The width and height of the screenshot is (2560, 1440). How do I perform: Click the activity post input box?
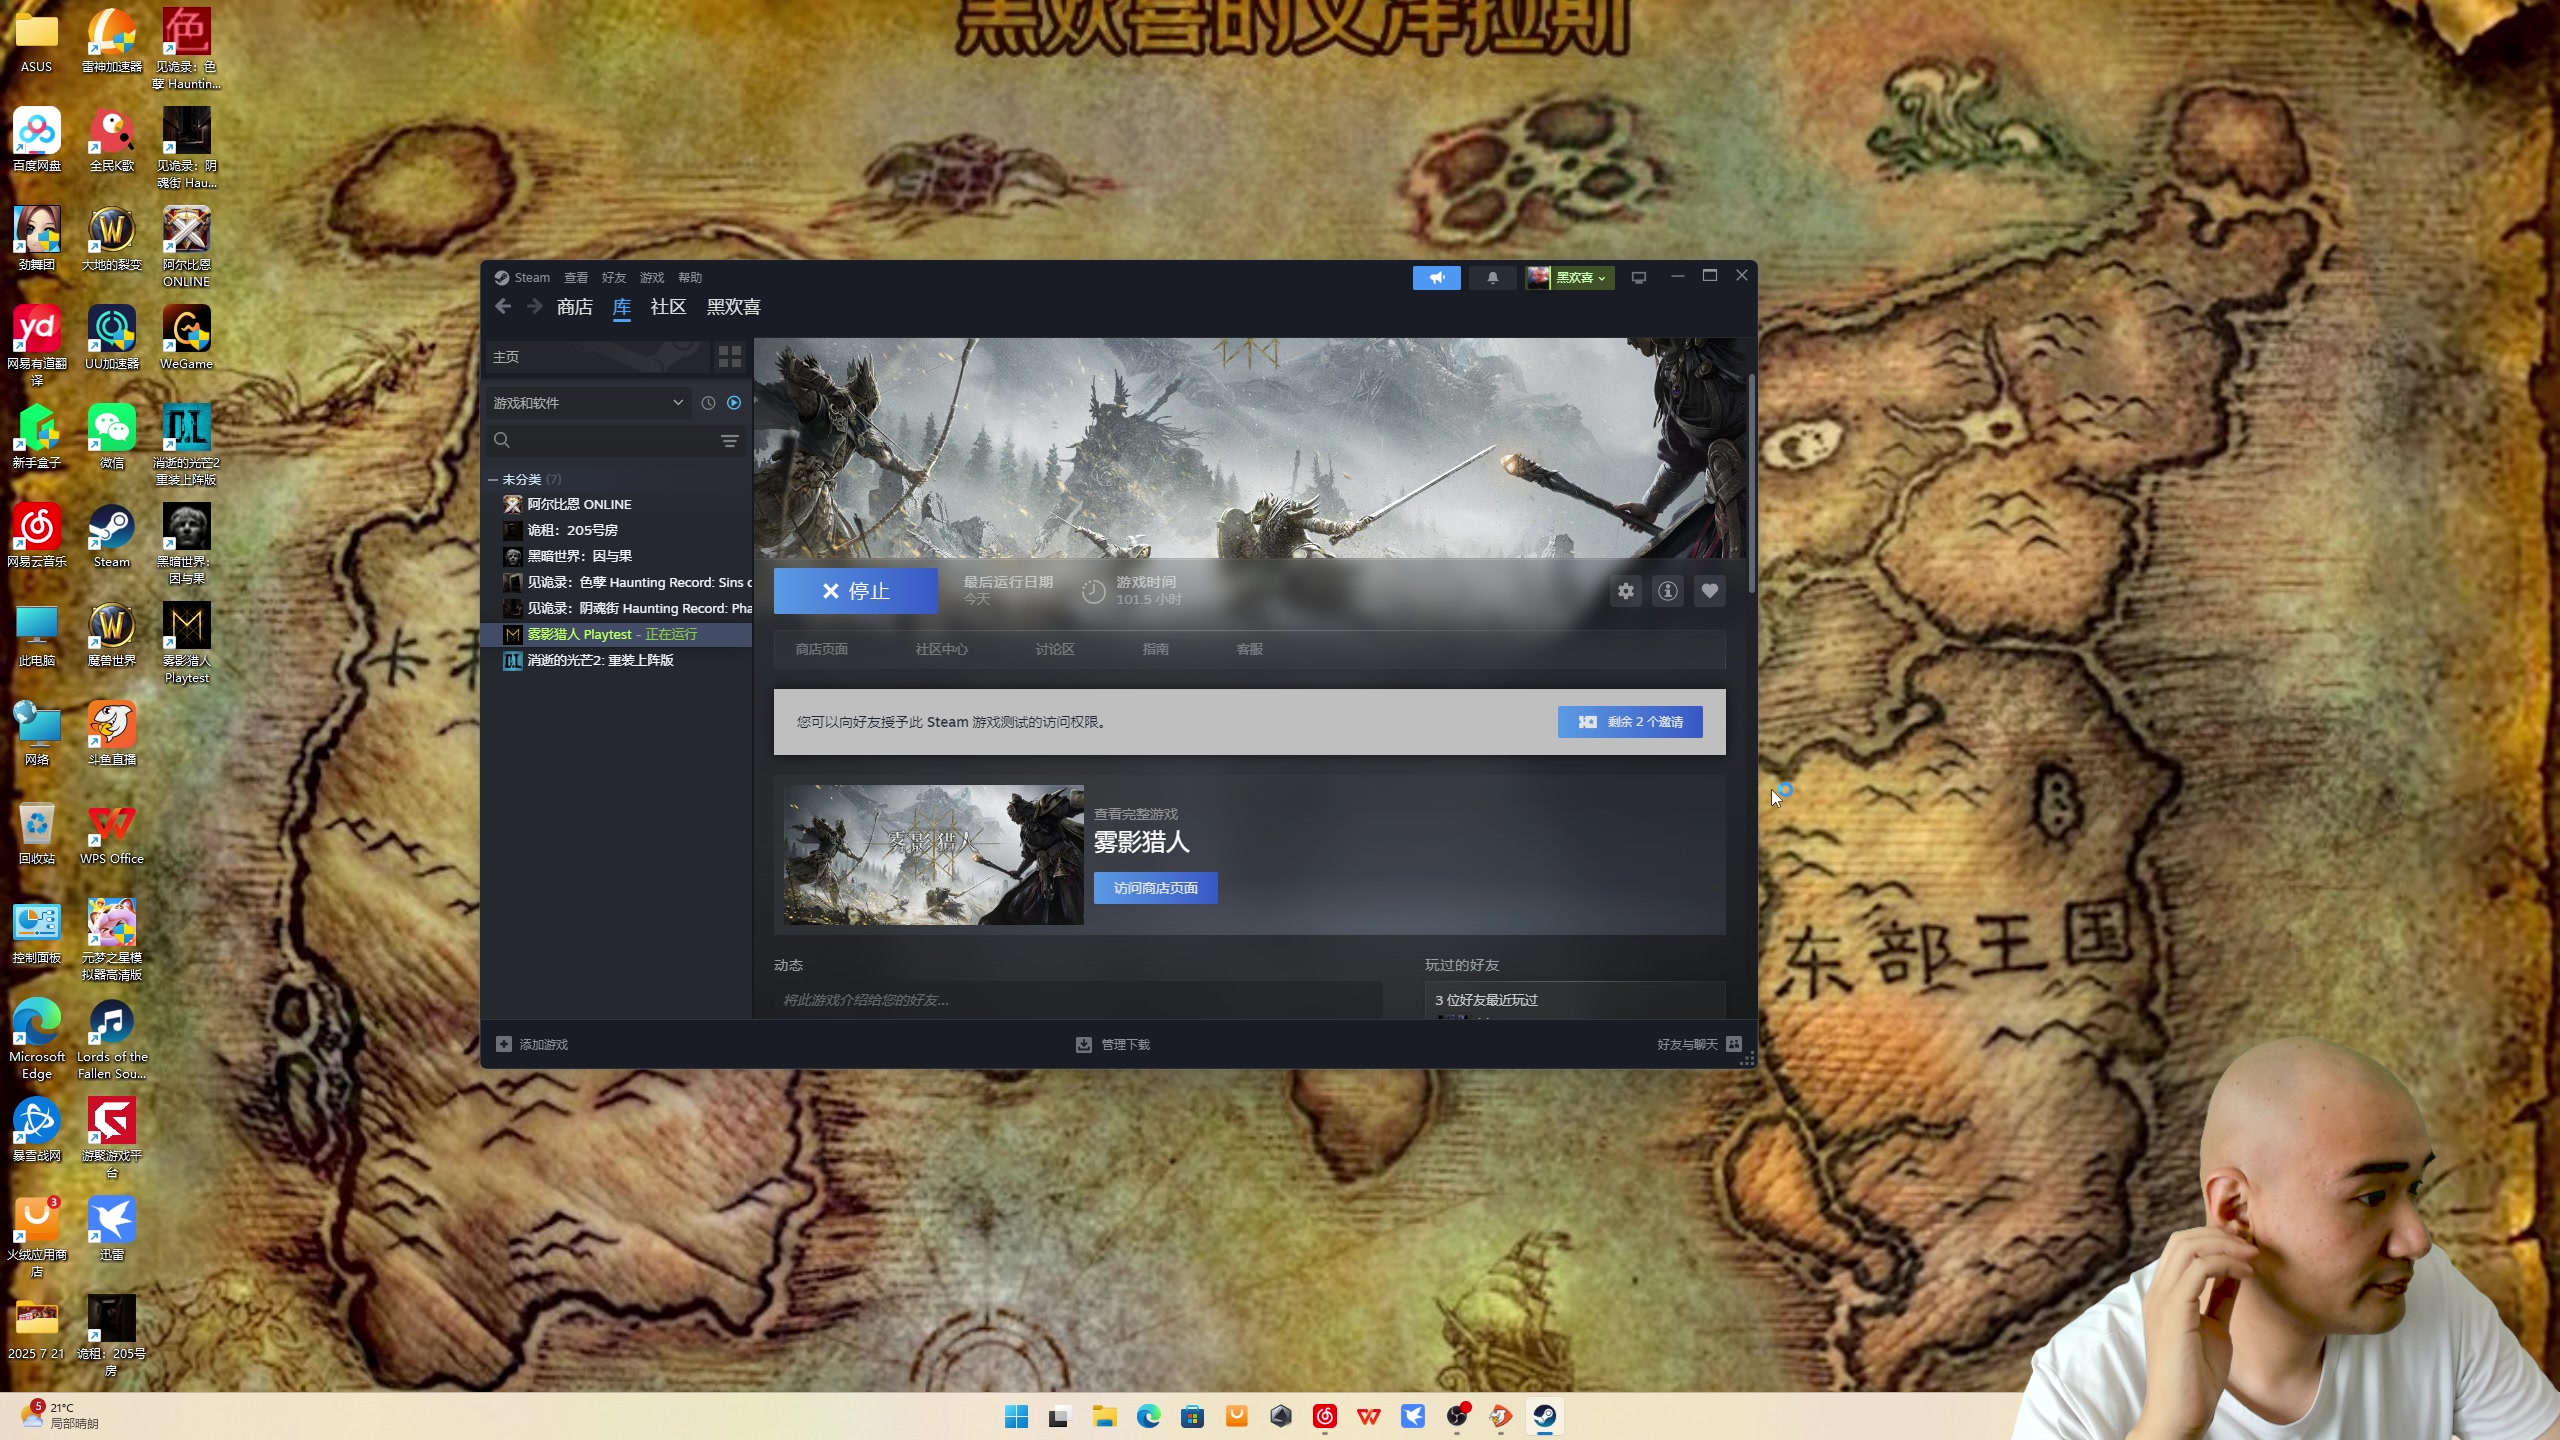click(x=1078, y=1000)
